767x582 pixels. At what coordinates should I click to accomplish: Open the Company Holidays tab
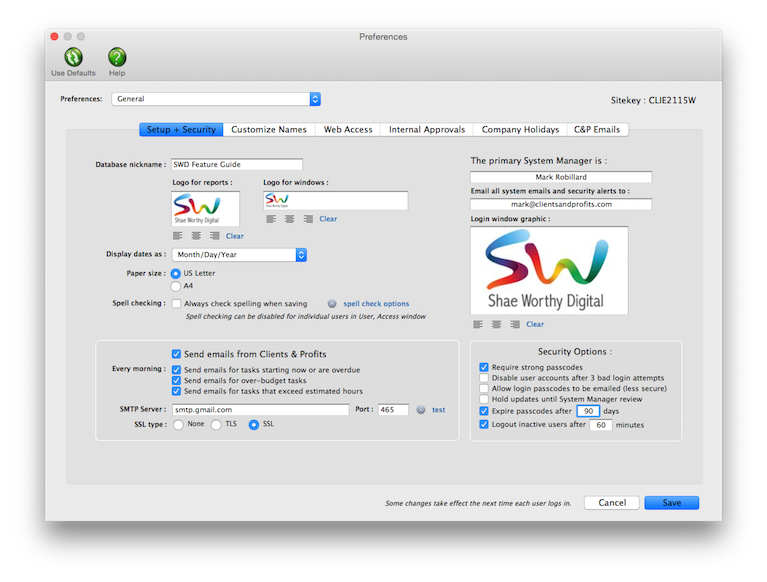point(519,130)
